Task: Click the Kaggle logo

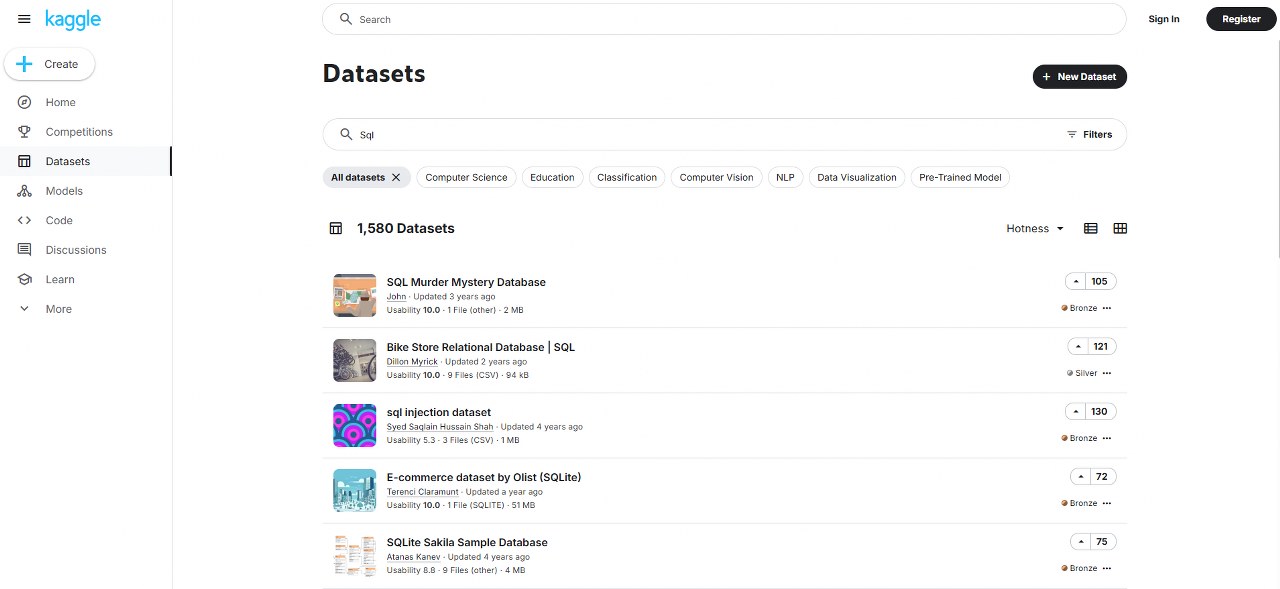Action: tap(73, 19)
